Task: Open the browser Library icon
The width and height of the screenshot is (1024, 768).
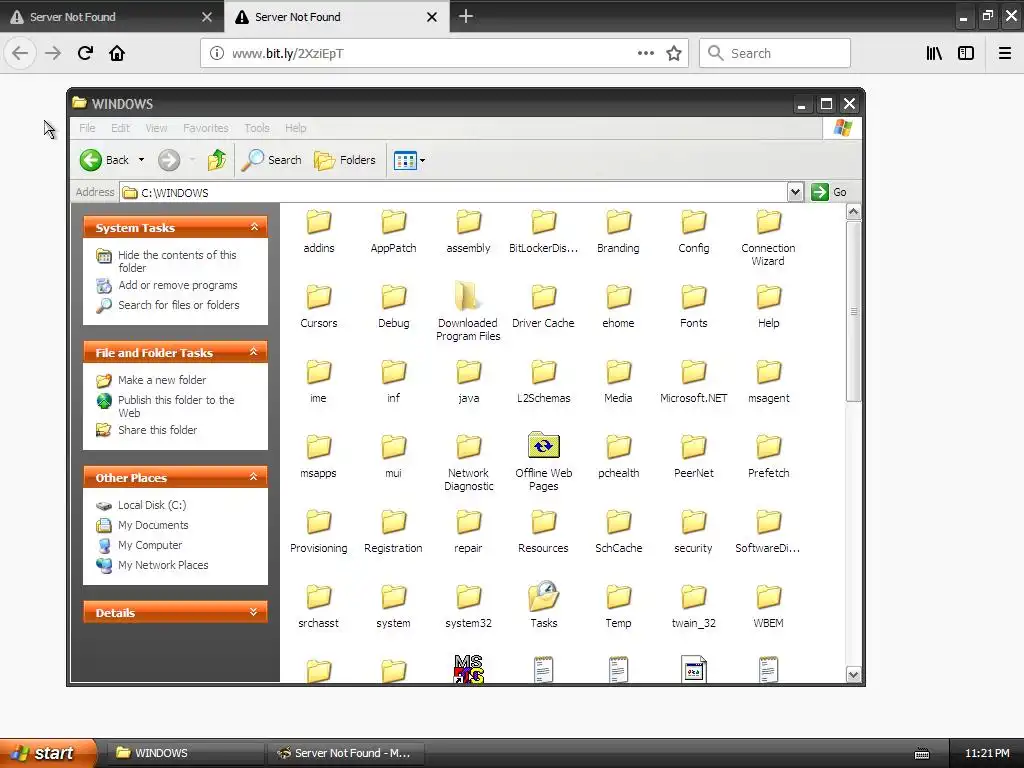Action: tap(934, 54)
